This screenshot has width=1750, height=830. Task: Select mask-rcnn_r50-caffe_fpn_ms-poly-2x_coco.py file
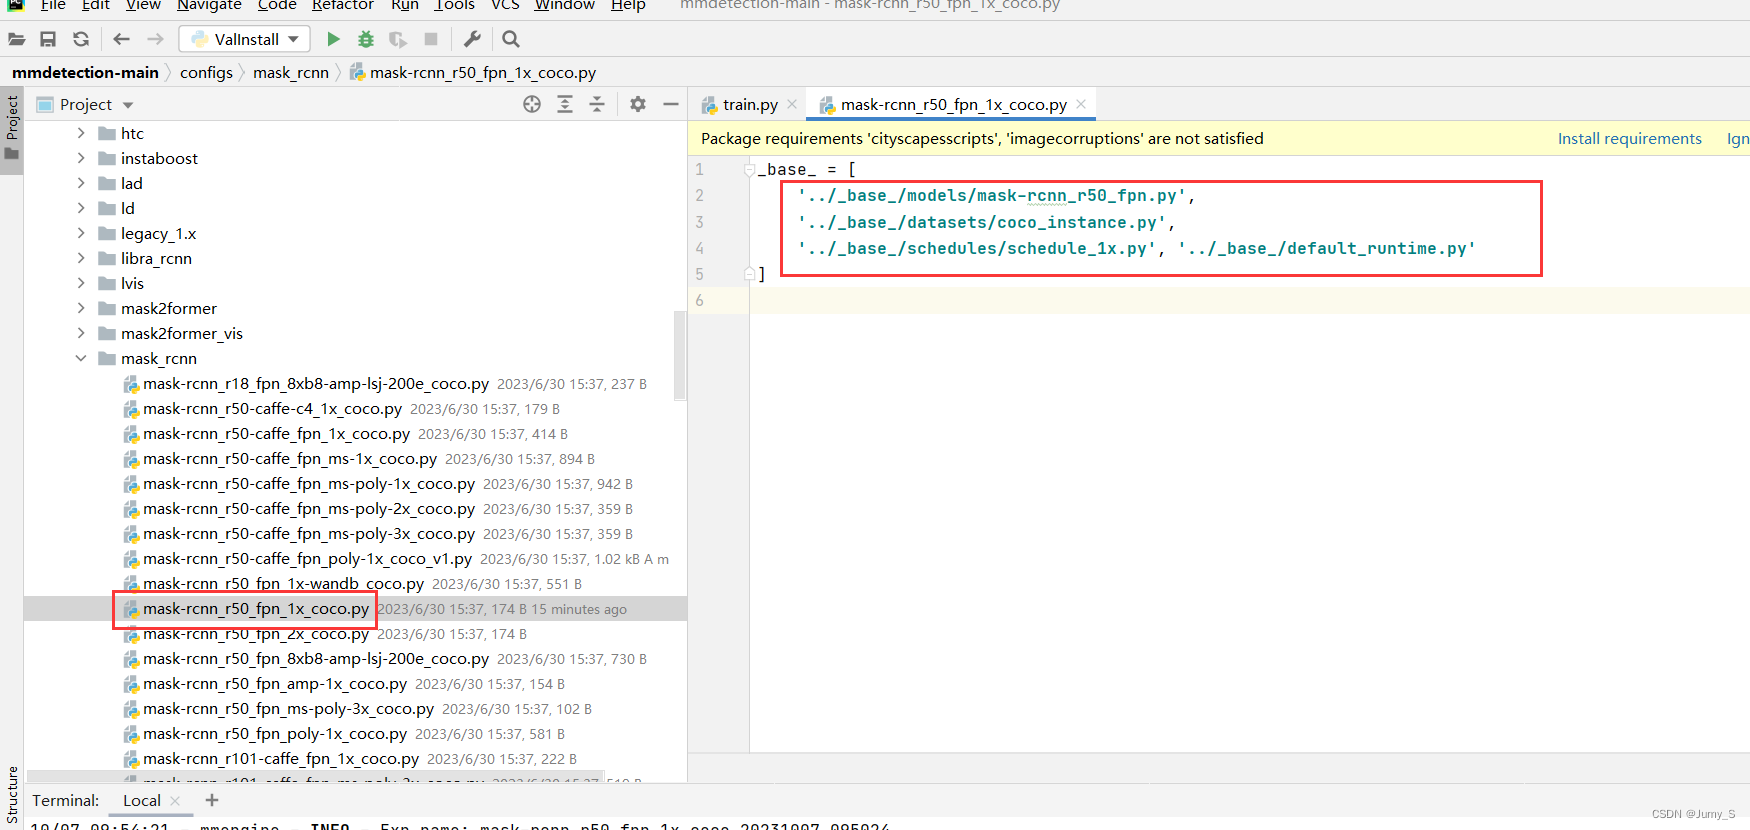point(309,508)
